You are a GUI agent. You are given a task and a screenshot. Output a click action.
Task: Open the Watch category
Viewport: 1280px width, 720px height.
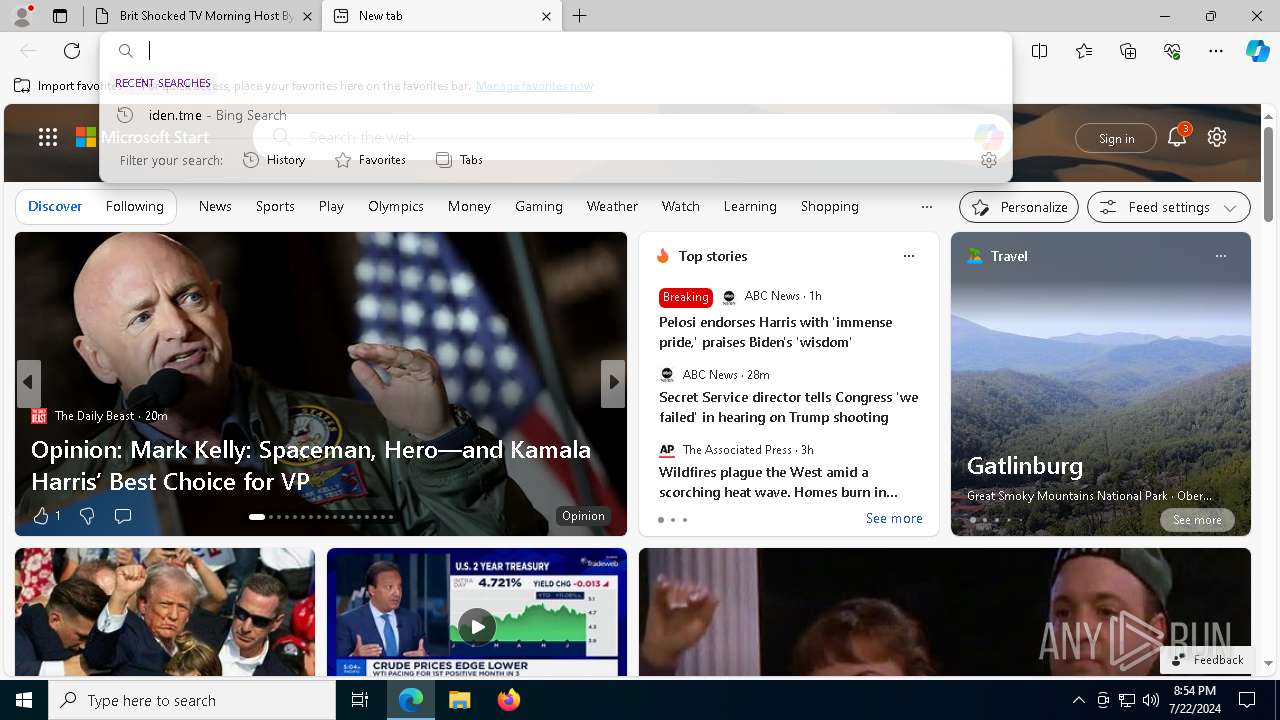pos(681,206)
